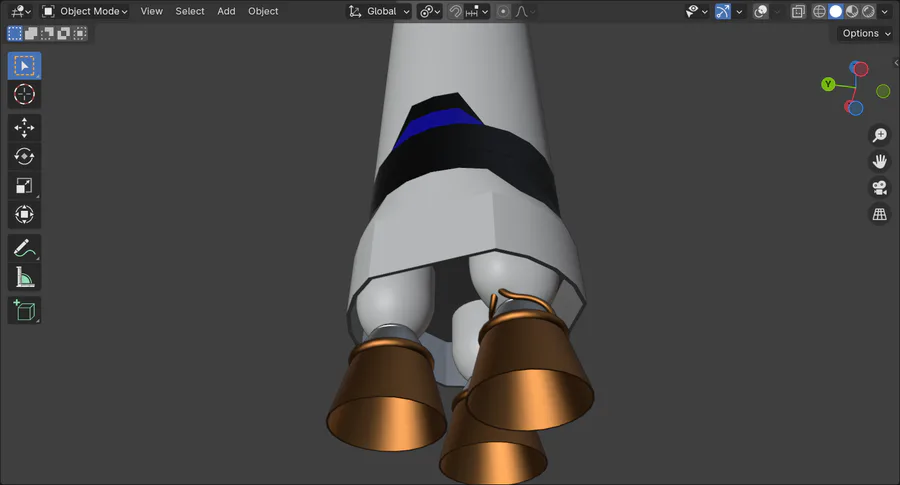Screen dimensions: 900x485
Task: Set selection mode to subtract
Action: tap(47, 33)
